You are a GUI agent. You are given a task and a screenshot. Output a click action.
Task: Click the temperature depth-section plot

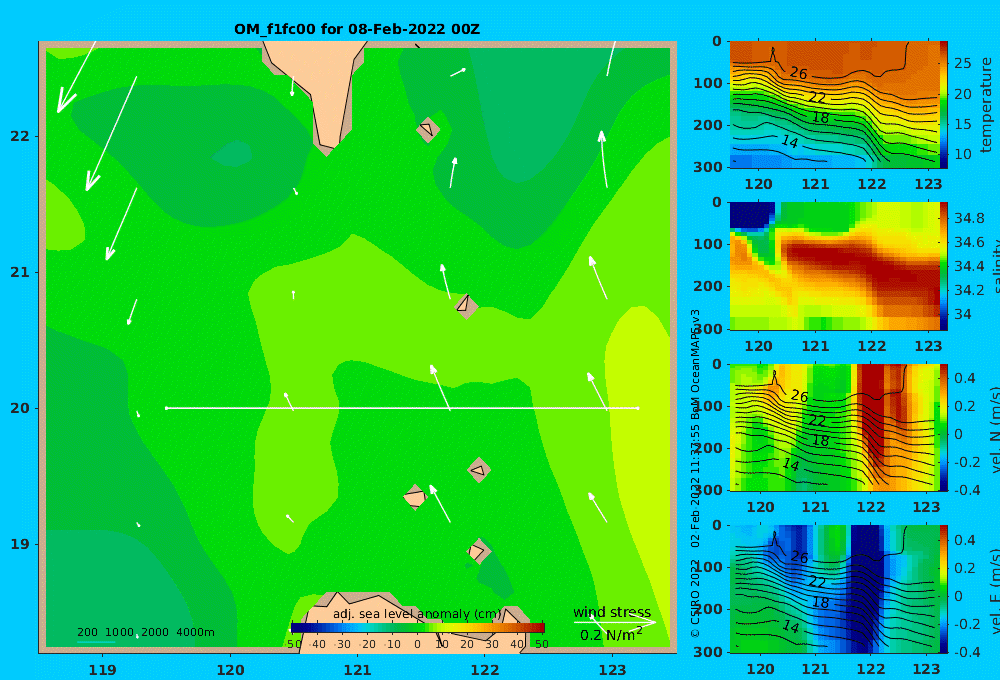[x=834, y=105]
